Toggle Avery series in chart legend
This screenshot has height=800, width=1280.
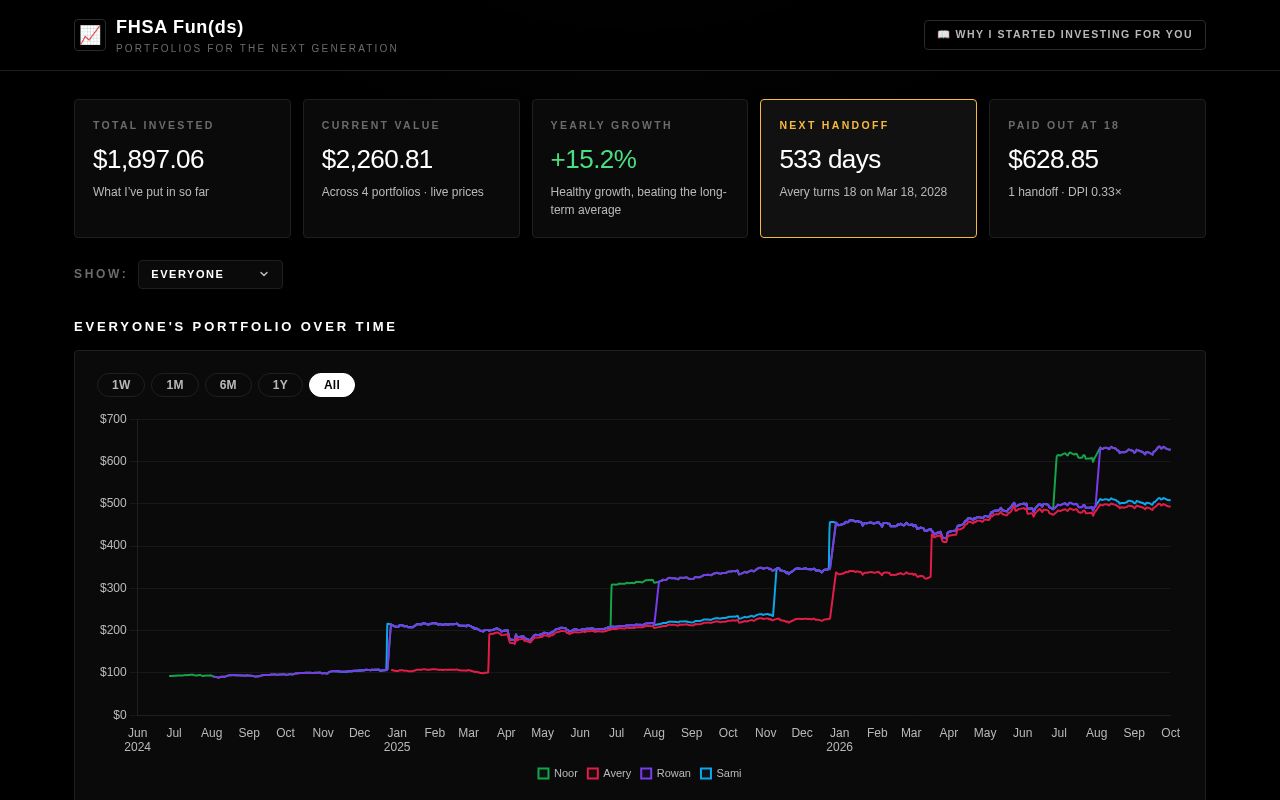pos(609,773)
